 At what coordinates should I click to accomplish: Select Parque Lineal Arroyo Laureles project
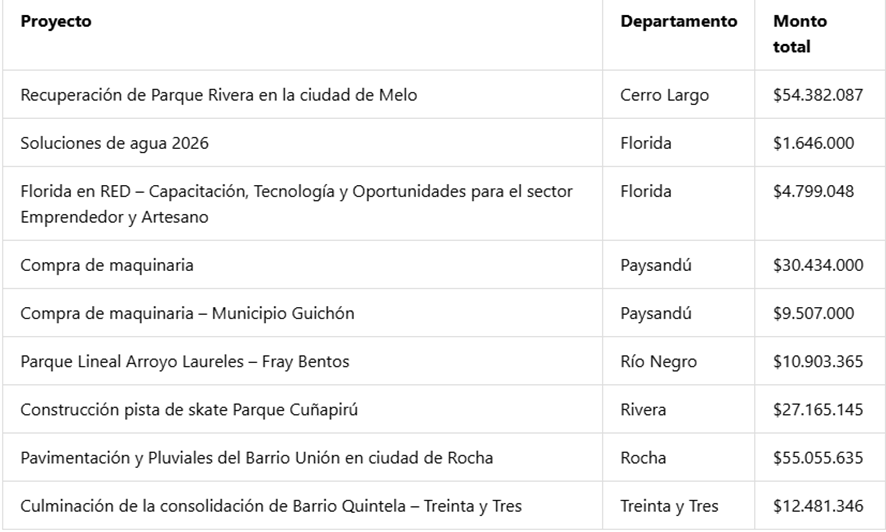point(185,361)
